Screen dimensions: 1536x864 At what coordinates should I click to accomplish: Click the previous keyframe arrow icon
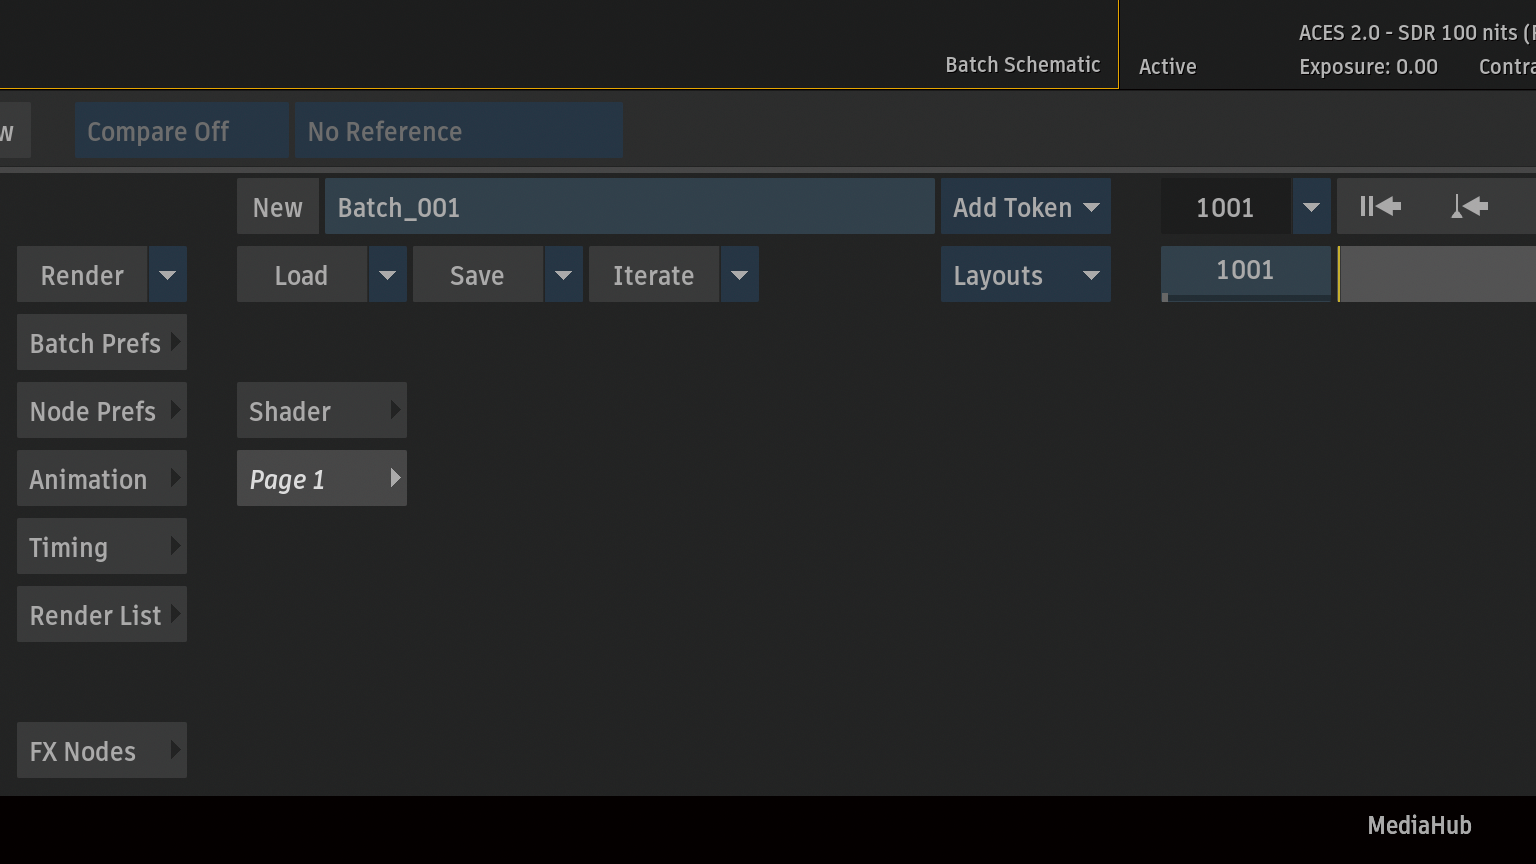[1469, 207]
